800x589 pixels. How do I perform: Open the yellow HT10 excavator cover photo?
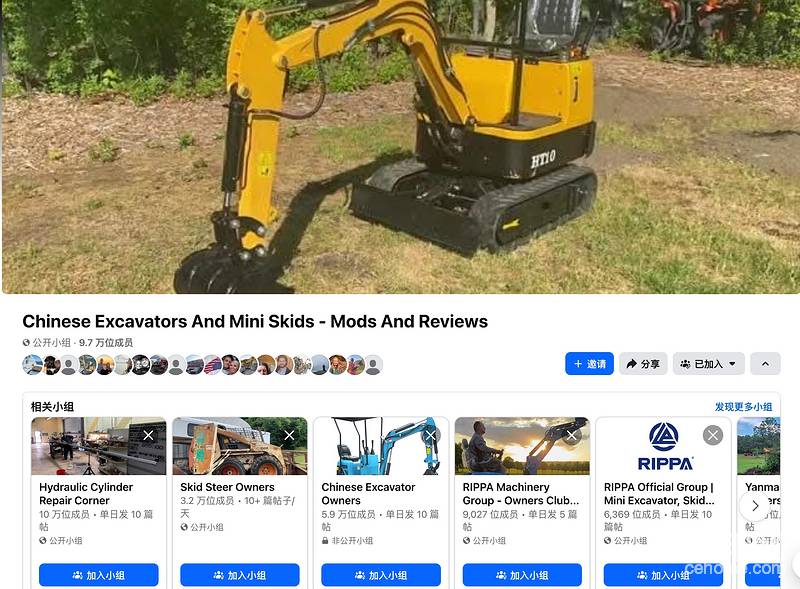[400, 146]
